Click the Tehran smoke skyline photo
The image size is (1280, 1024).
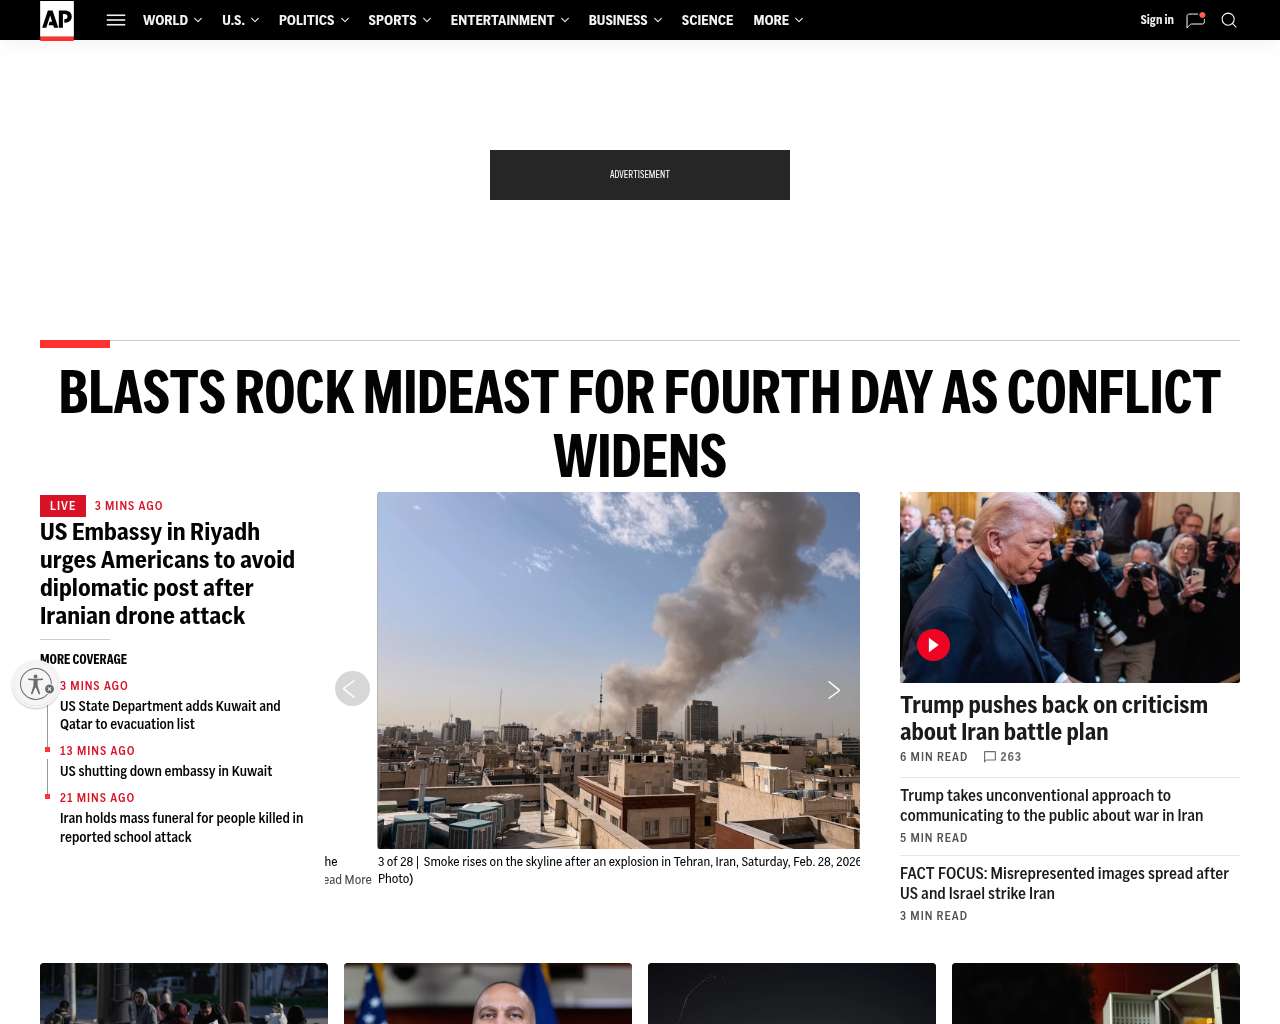(618, 670)
